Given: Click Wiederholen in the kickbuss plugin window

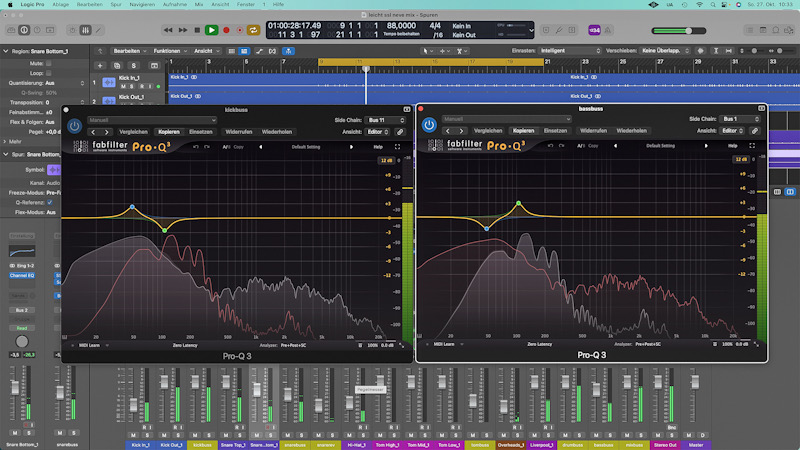Looking at the screenshot, I should coord(277,132).
